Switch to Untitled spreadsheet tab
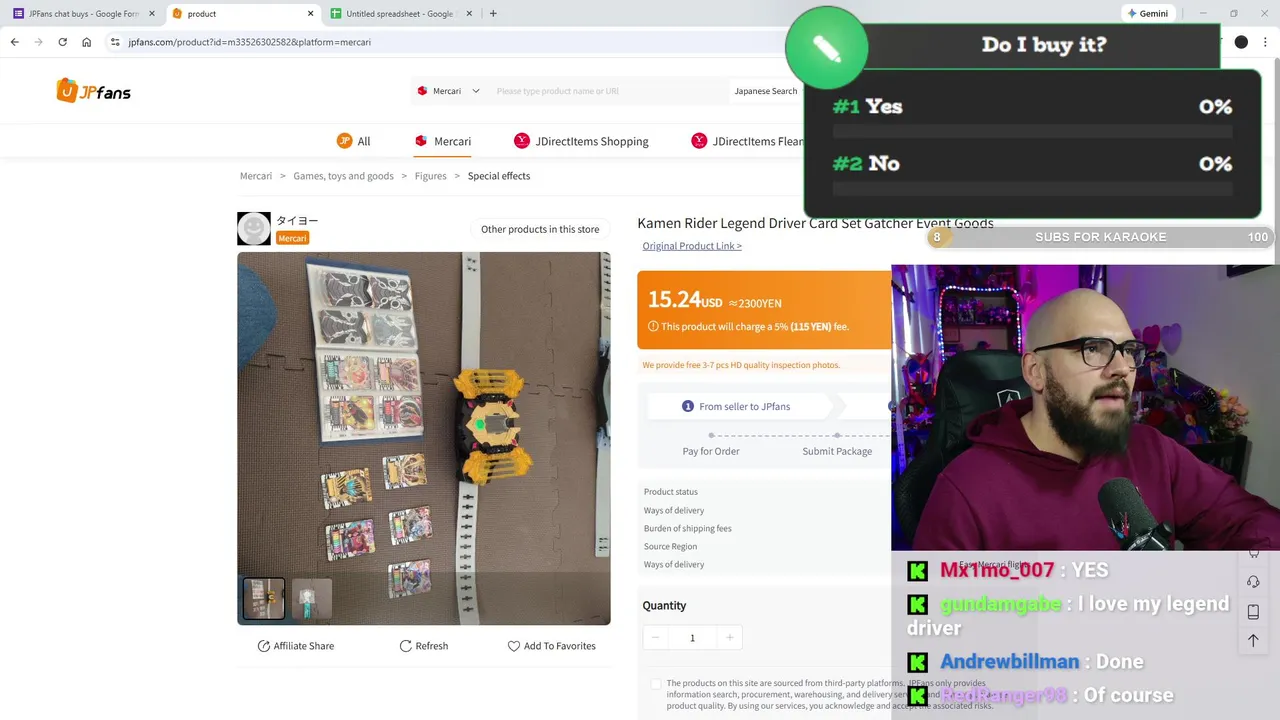 (400, 14)
